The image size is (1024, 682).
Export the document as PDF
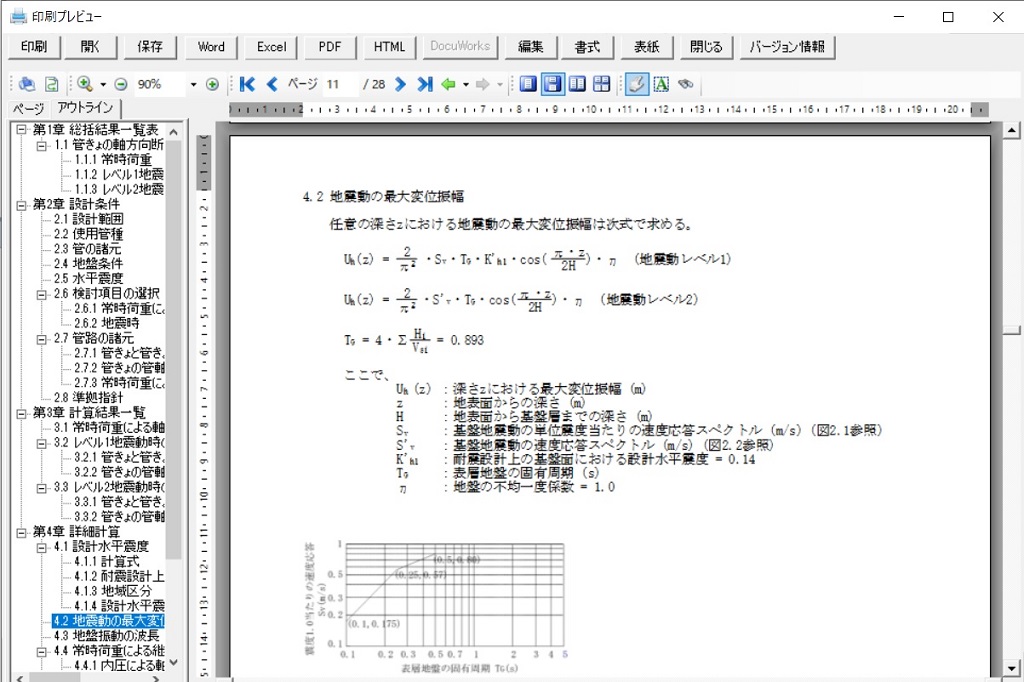(330, 47)
